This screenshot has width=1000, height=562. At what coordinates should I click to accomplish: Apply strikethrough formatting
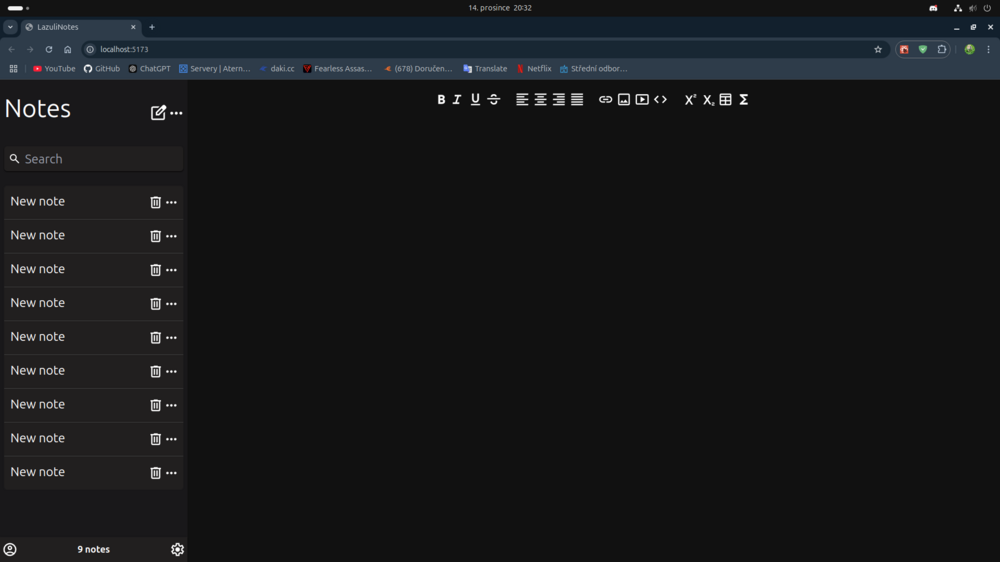coord(494,100)
